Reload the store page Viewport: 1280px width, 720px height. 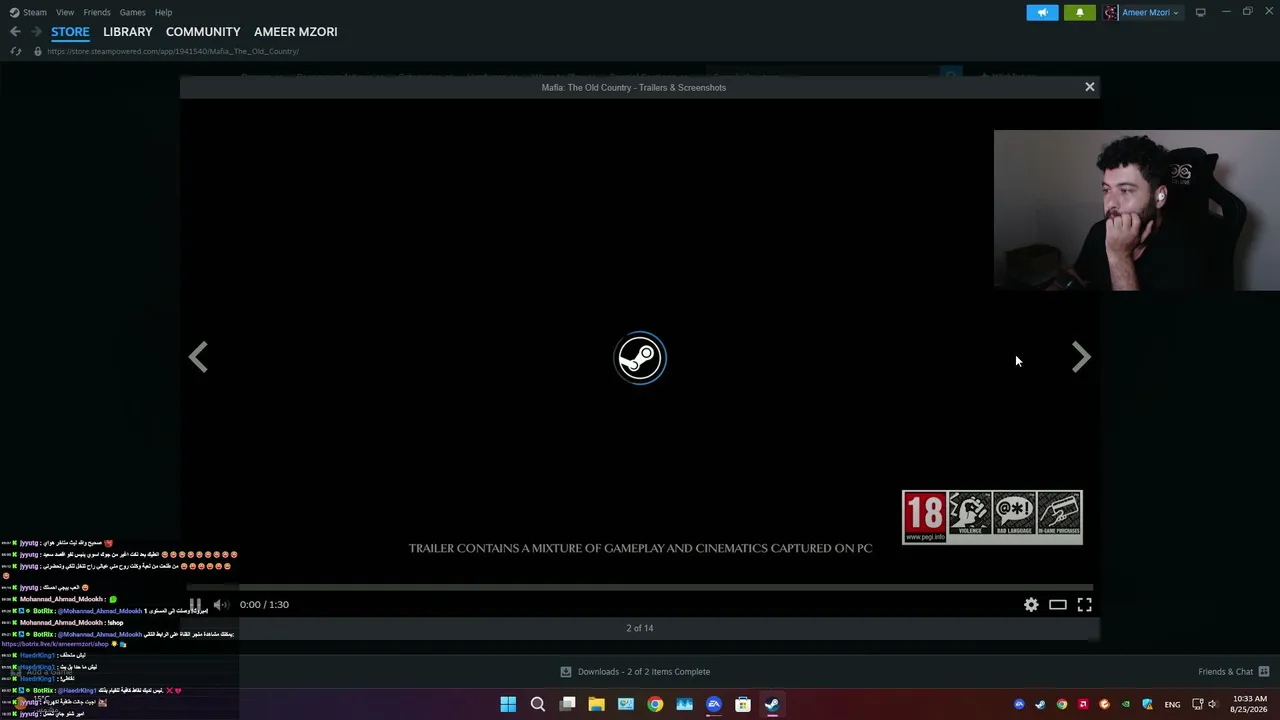15,51
